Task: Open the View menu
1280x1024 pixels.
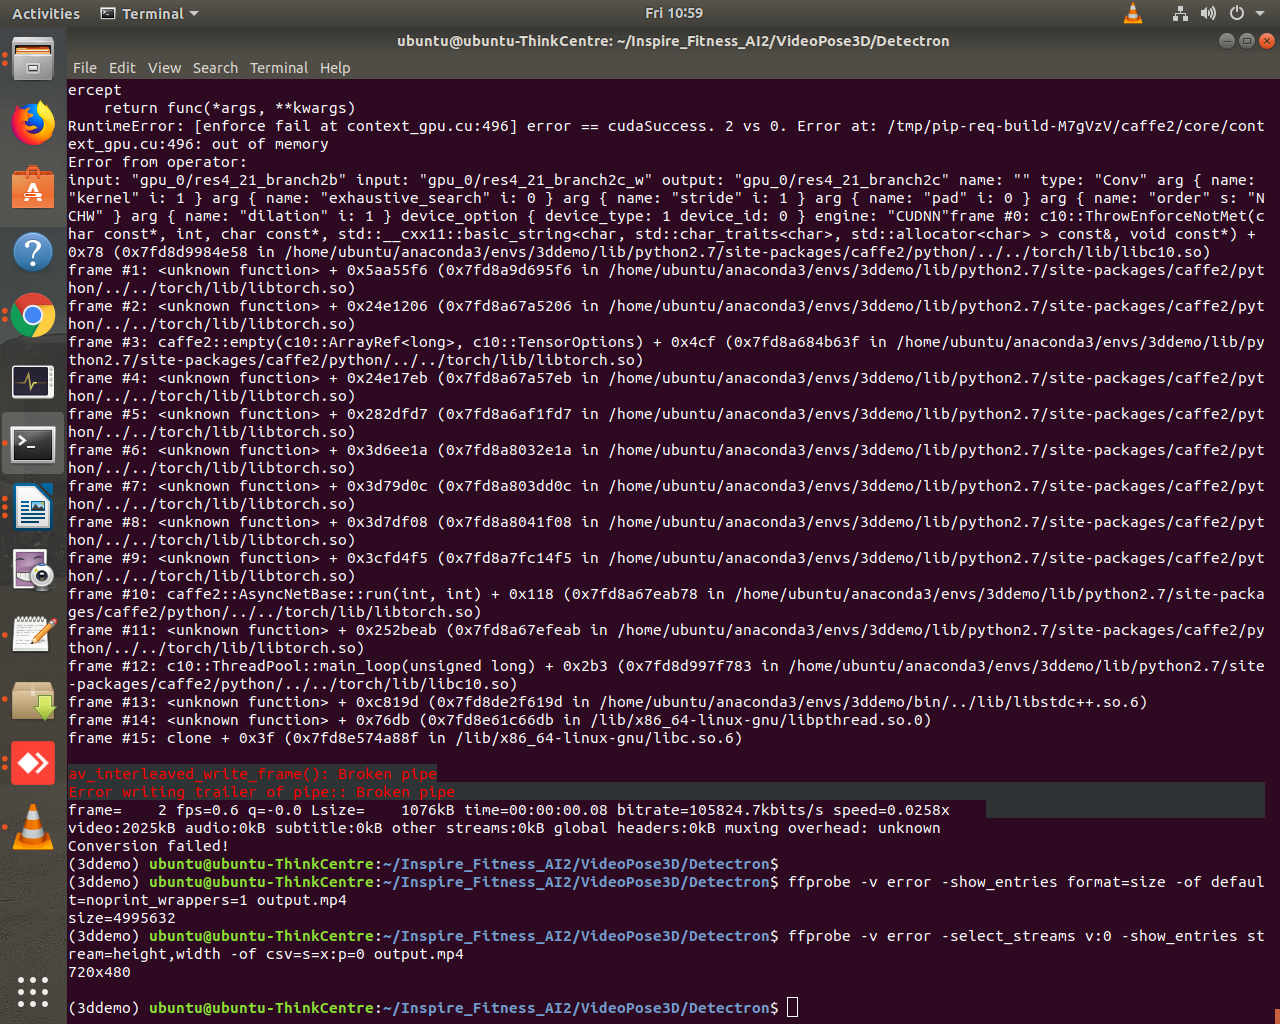Action: pyautogui.click(x=164, y=68)
